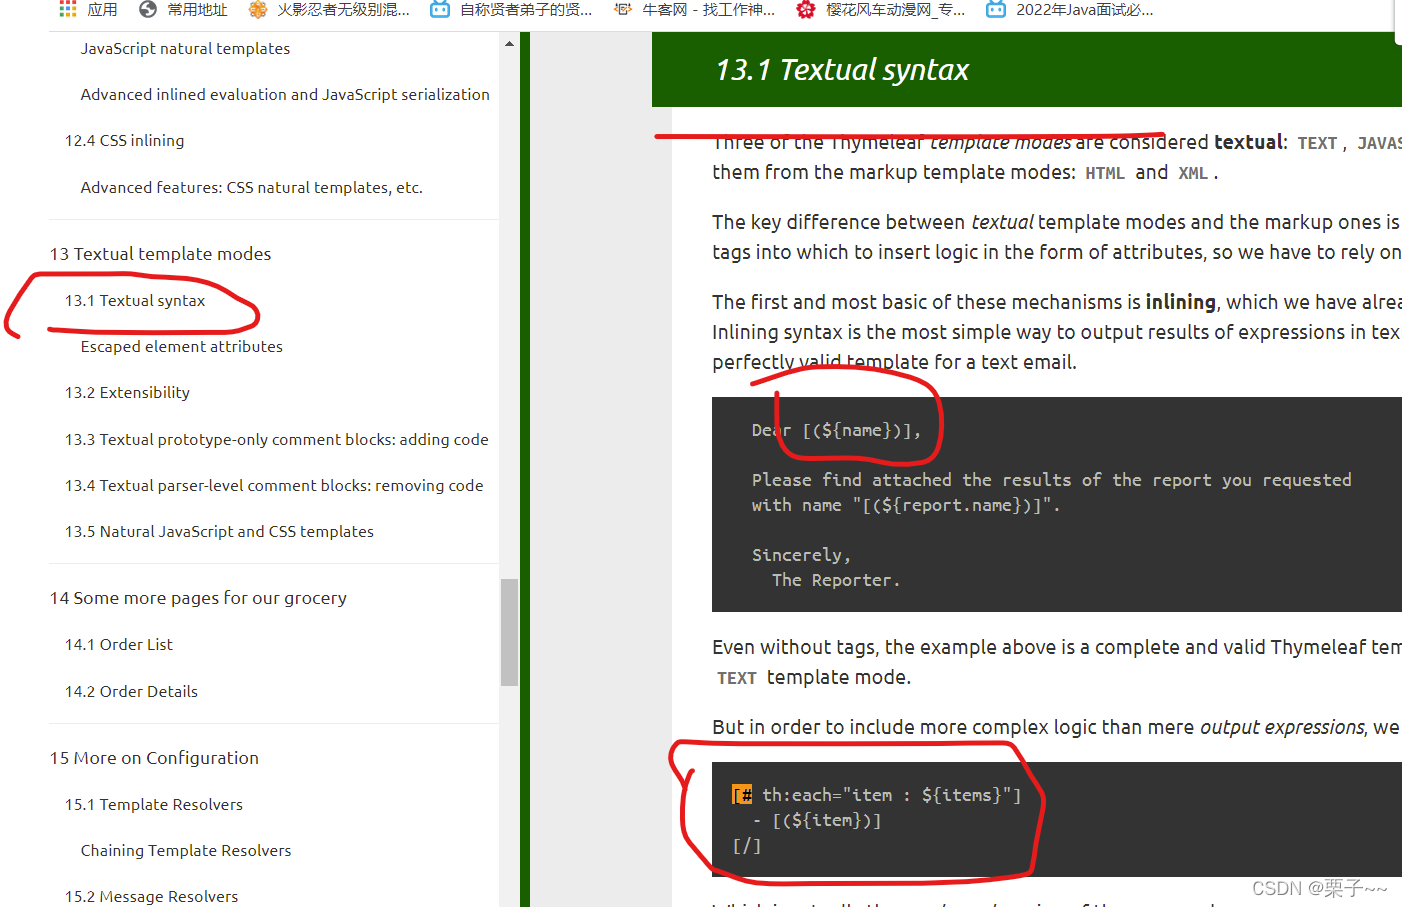Click the code line with [(${report.name})]
Image resolution: width=1402 pixels, height=907 pixels.
pos(906,505)
